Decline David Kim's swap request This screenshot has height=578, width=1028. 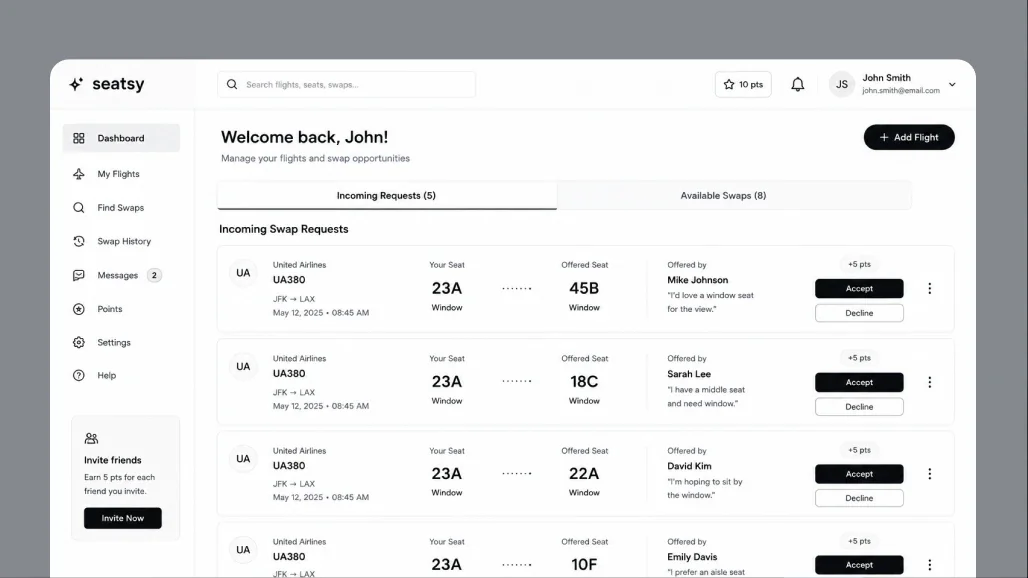pyautogui.click(x=859, y=498)
